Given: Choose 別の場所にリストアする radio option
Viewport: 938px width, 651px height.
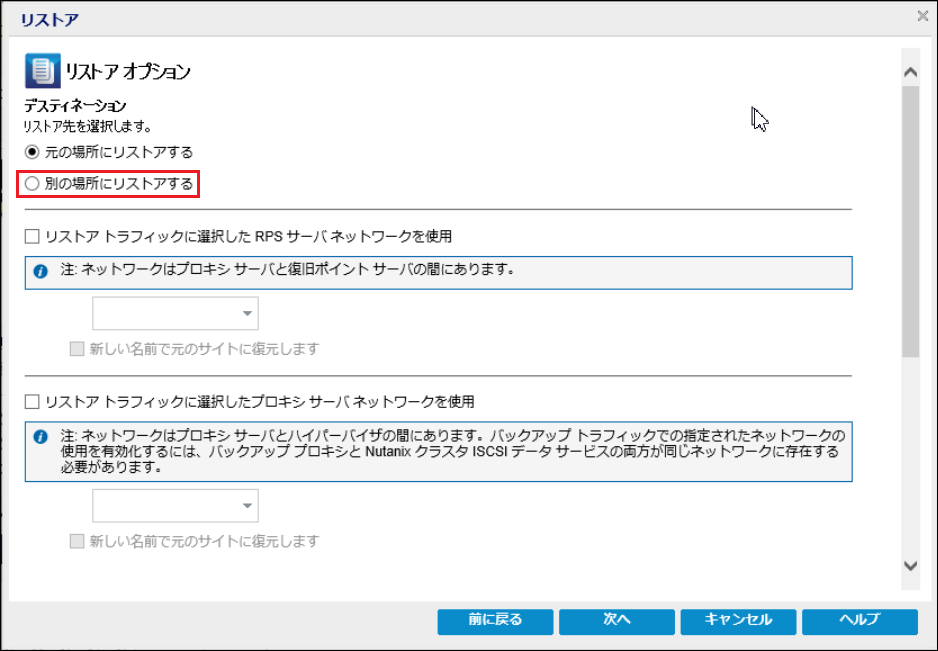Looking at the screenshot, I should pos(33,183).
